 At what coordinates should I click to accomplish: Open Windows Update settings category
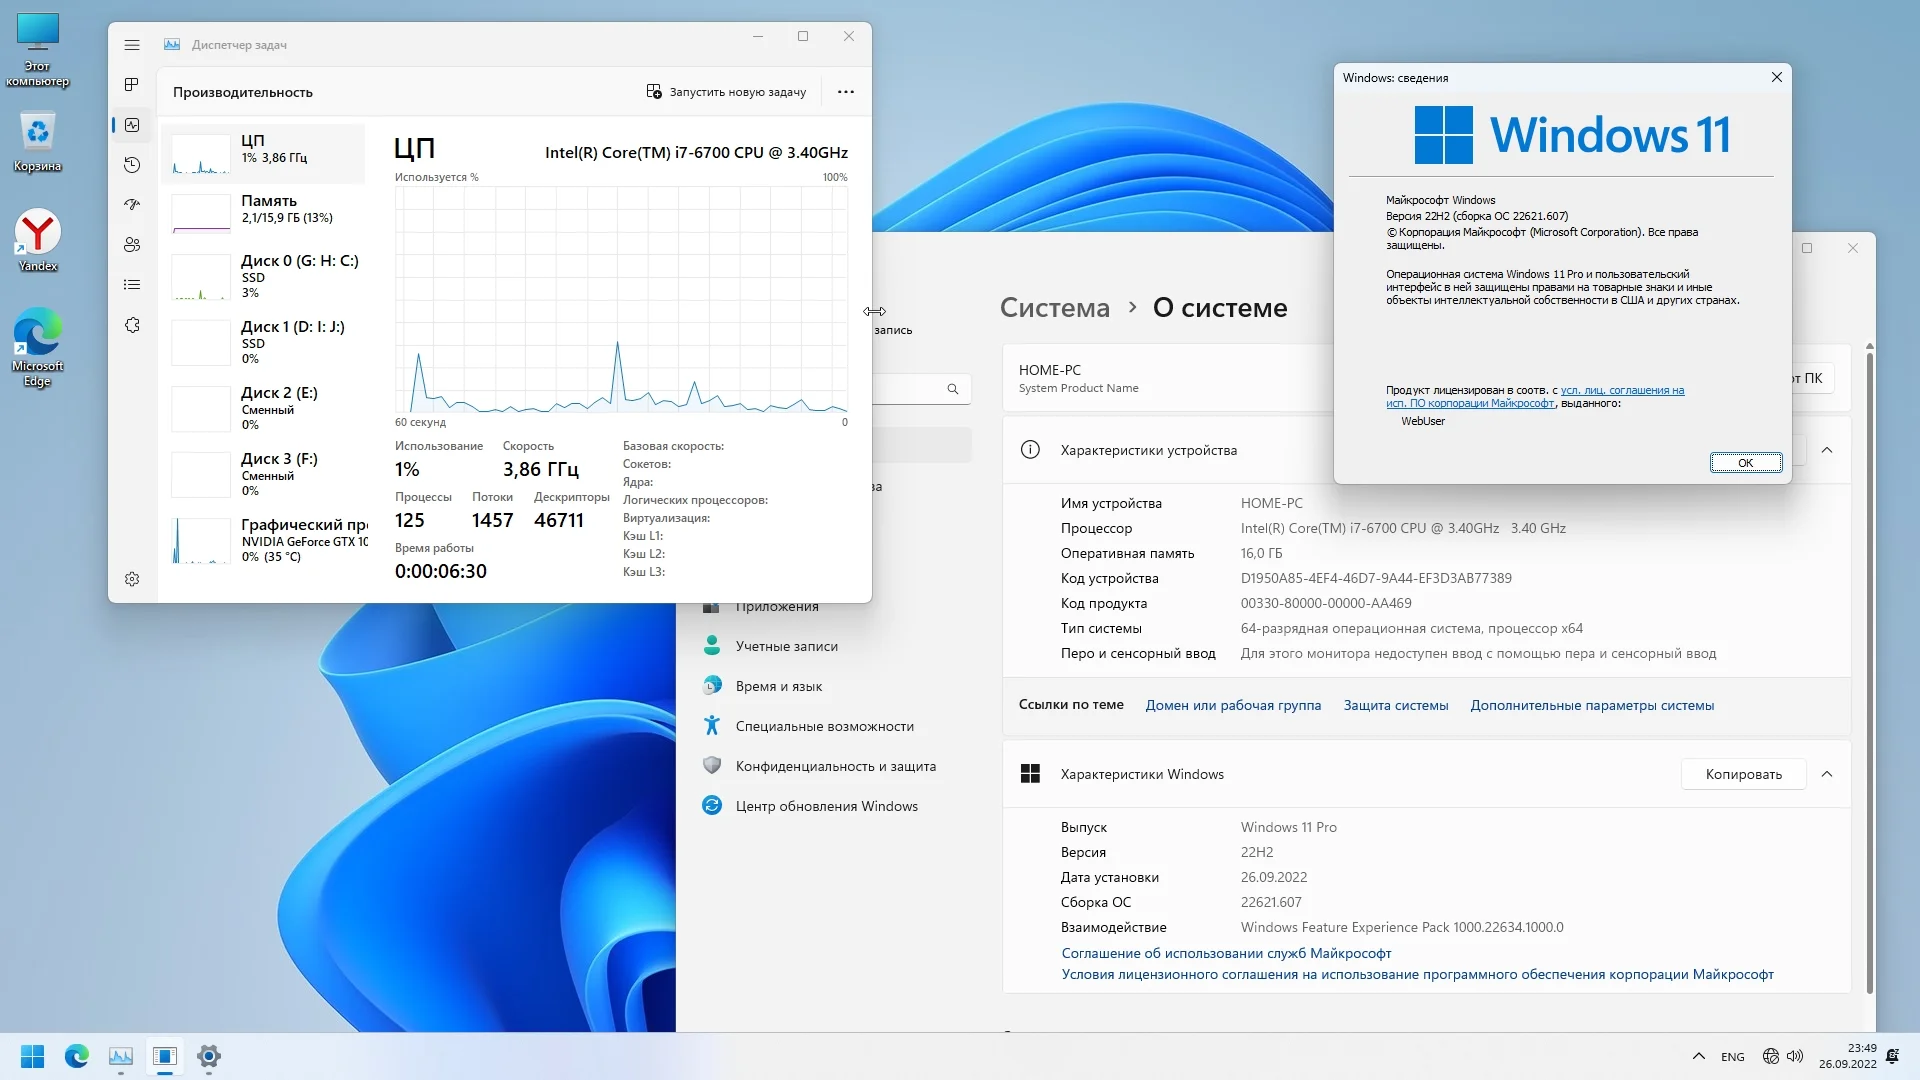click(x=826, y=806)
